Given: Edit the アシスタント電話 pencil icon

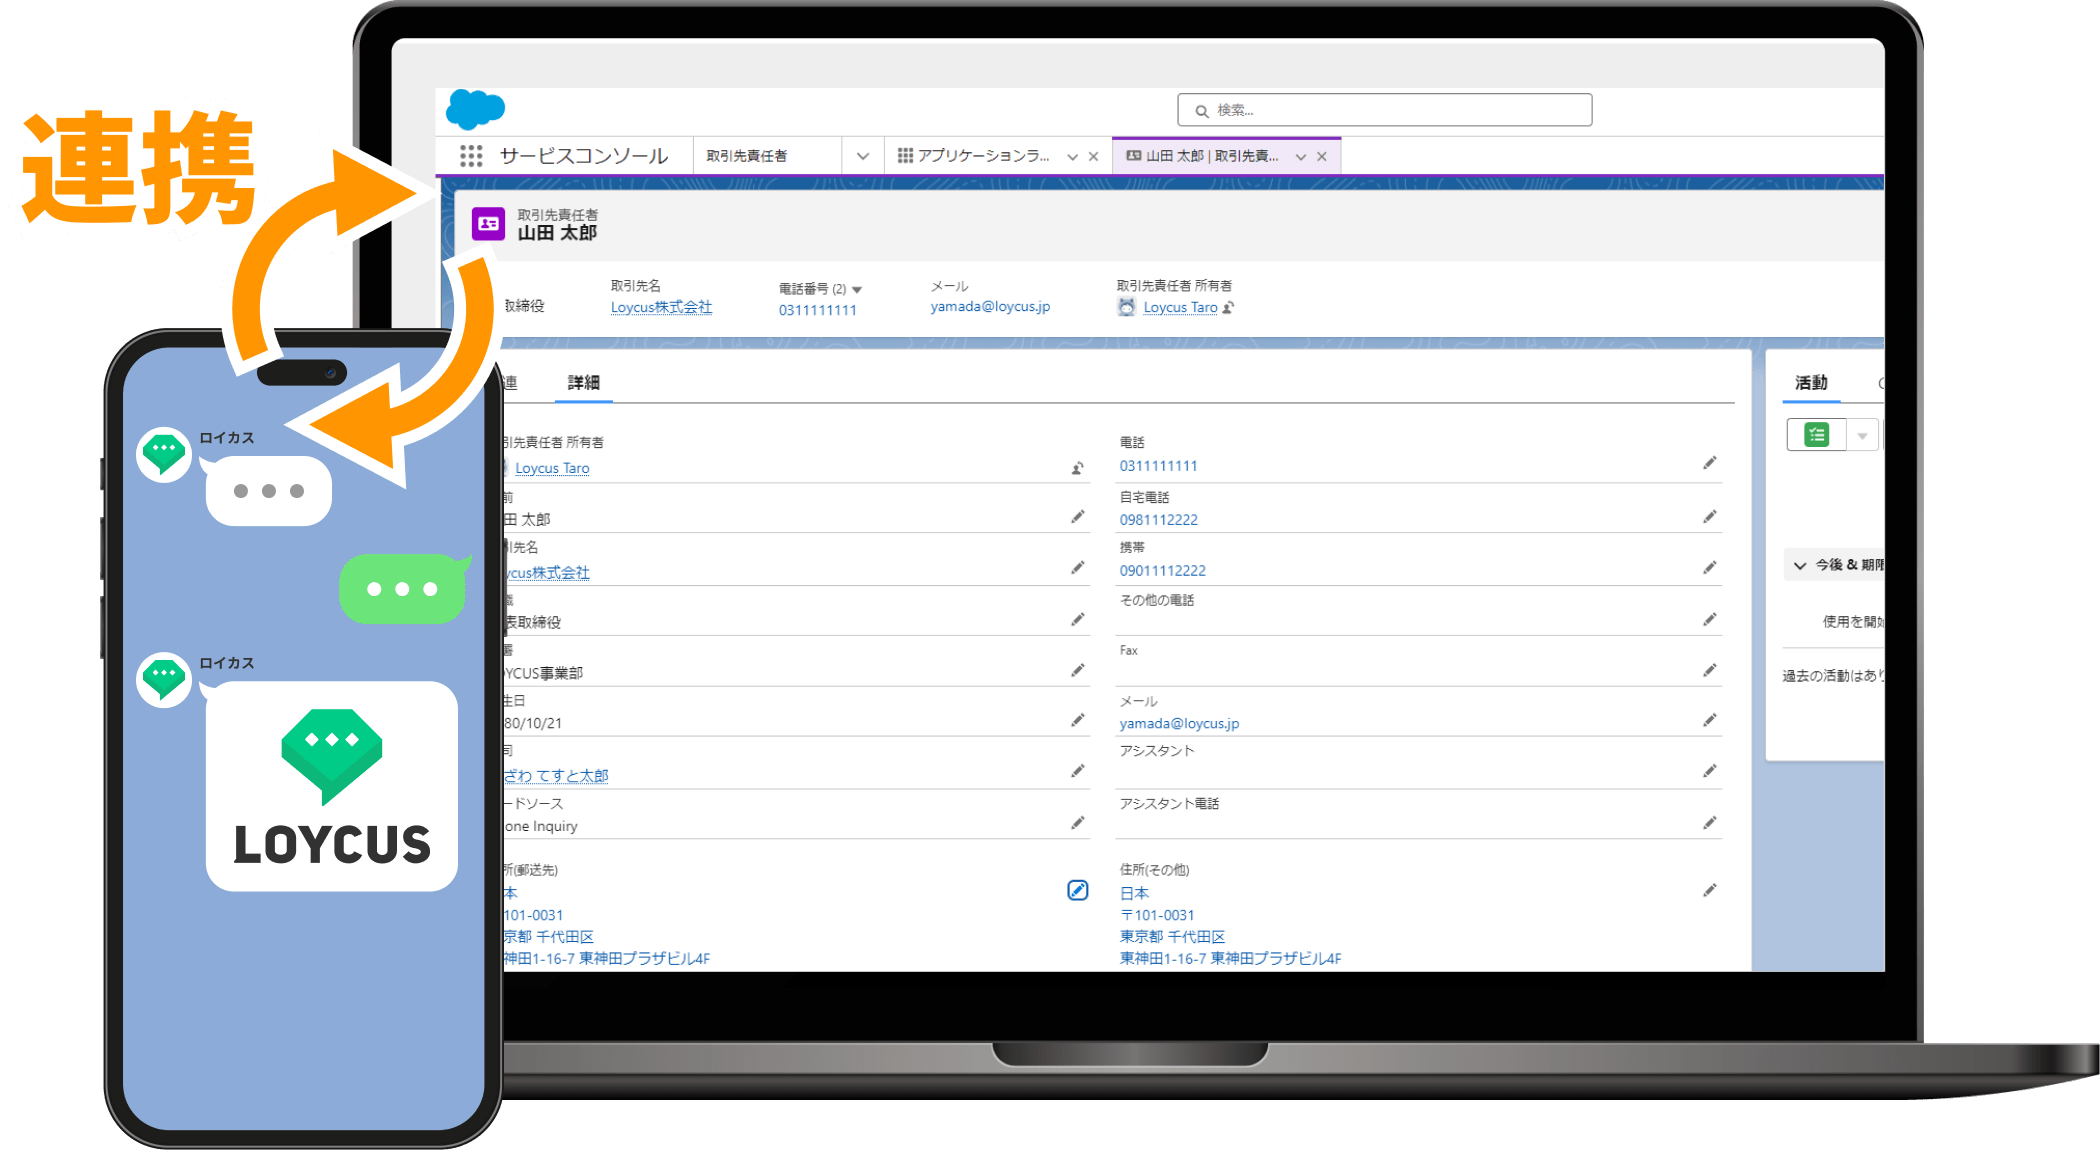Looking at the screenshot, I should pyautogui.click(x=1710, y=823).
